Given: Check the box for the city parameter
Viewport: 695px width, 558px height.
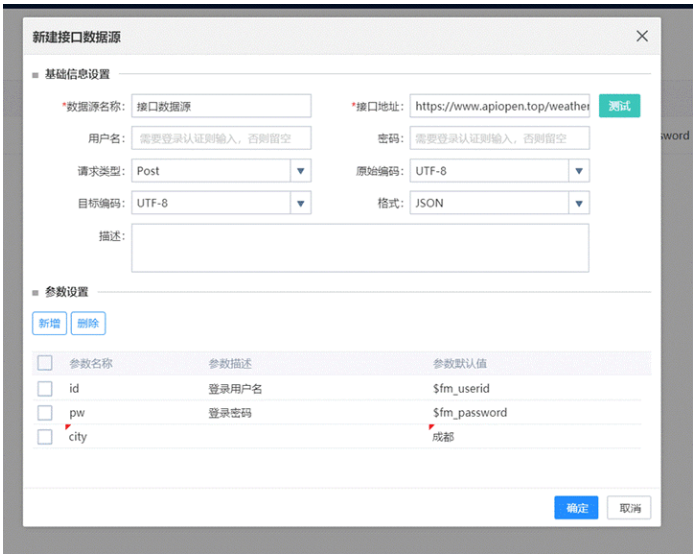Looking at the screenshot, I should pyautogui.click(x=45, y=437).
